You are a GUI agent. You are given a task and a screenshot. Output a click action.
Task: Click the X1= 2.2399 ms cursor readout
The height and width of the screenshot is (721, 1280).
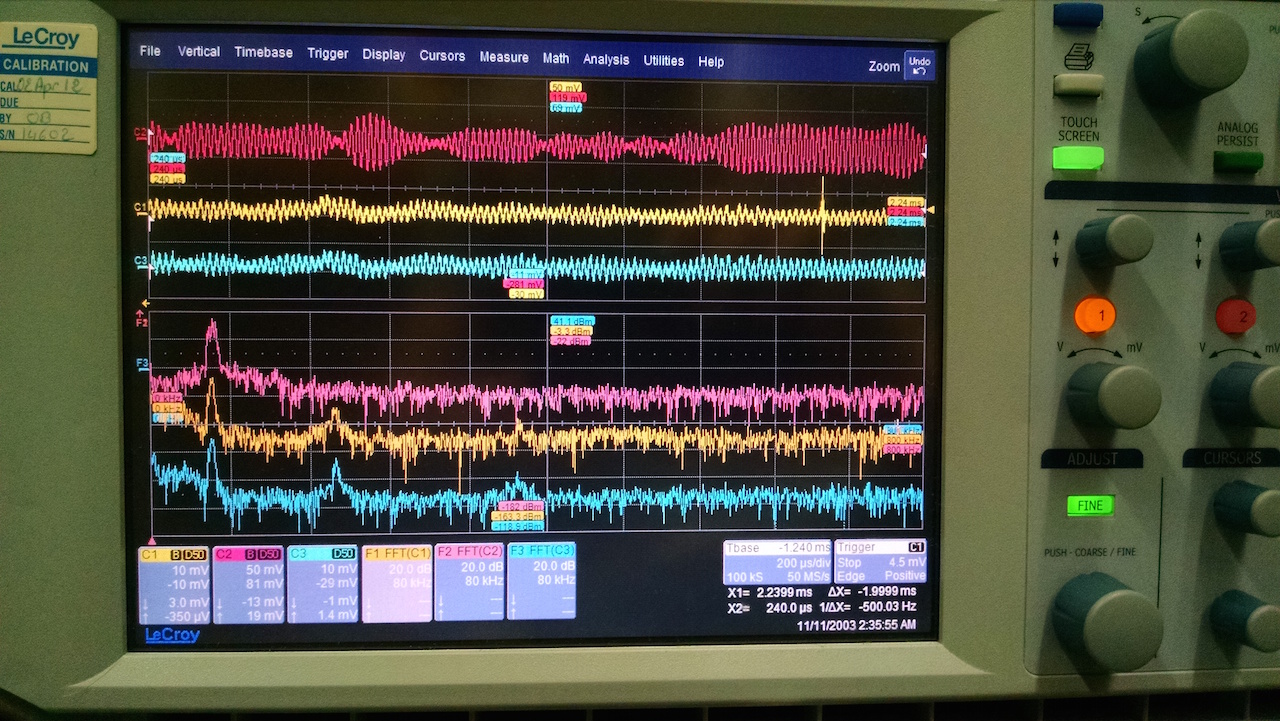point(769,592)
